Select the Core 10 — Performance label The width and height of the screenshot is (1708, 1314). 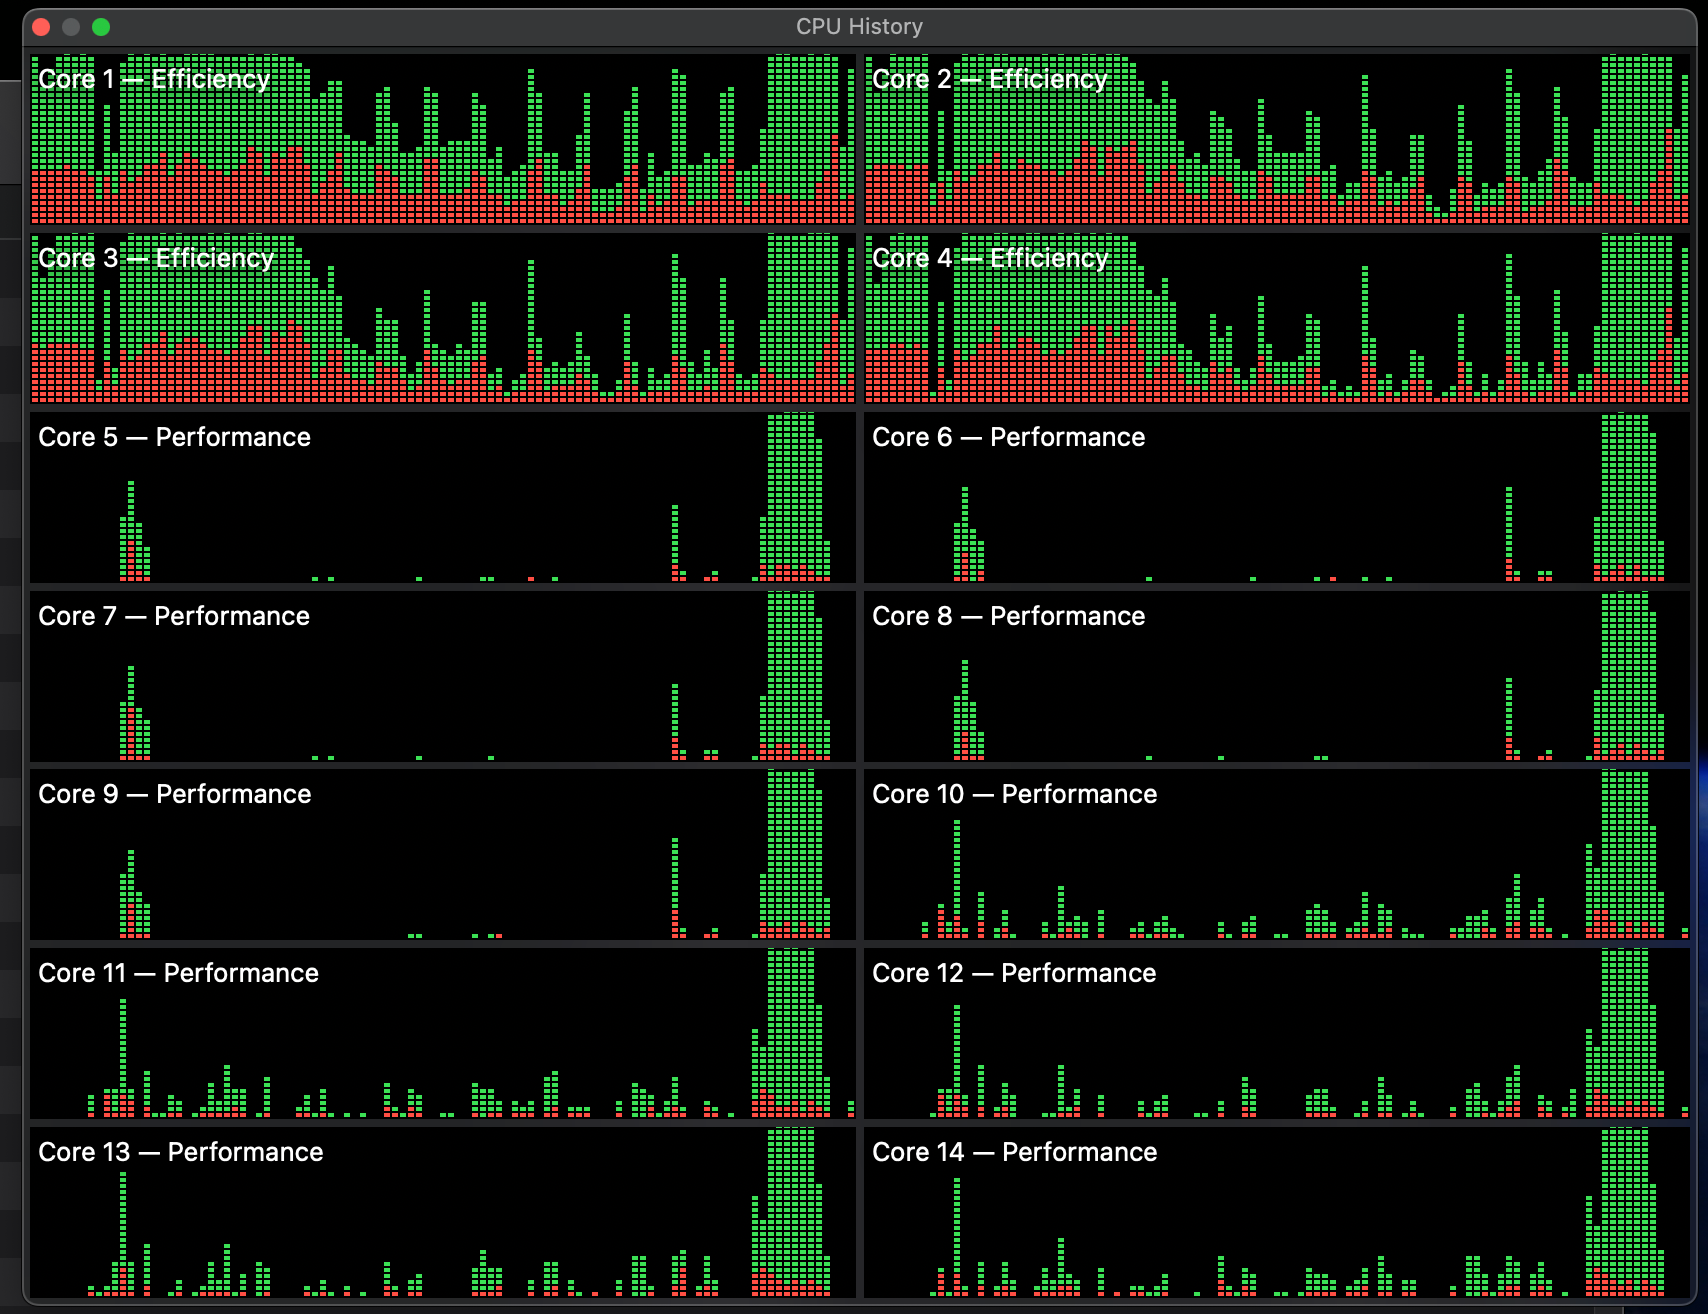[x=1014, y=794]
